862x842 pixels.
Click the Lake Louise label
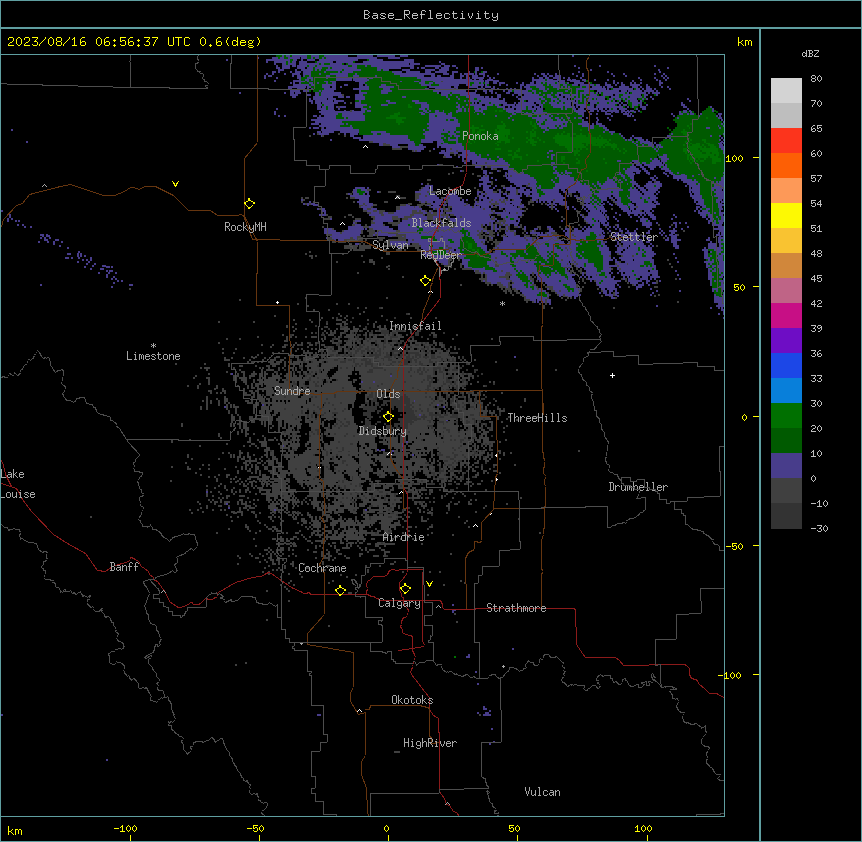17,484
